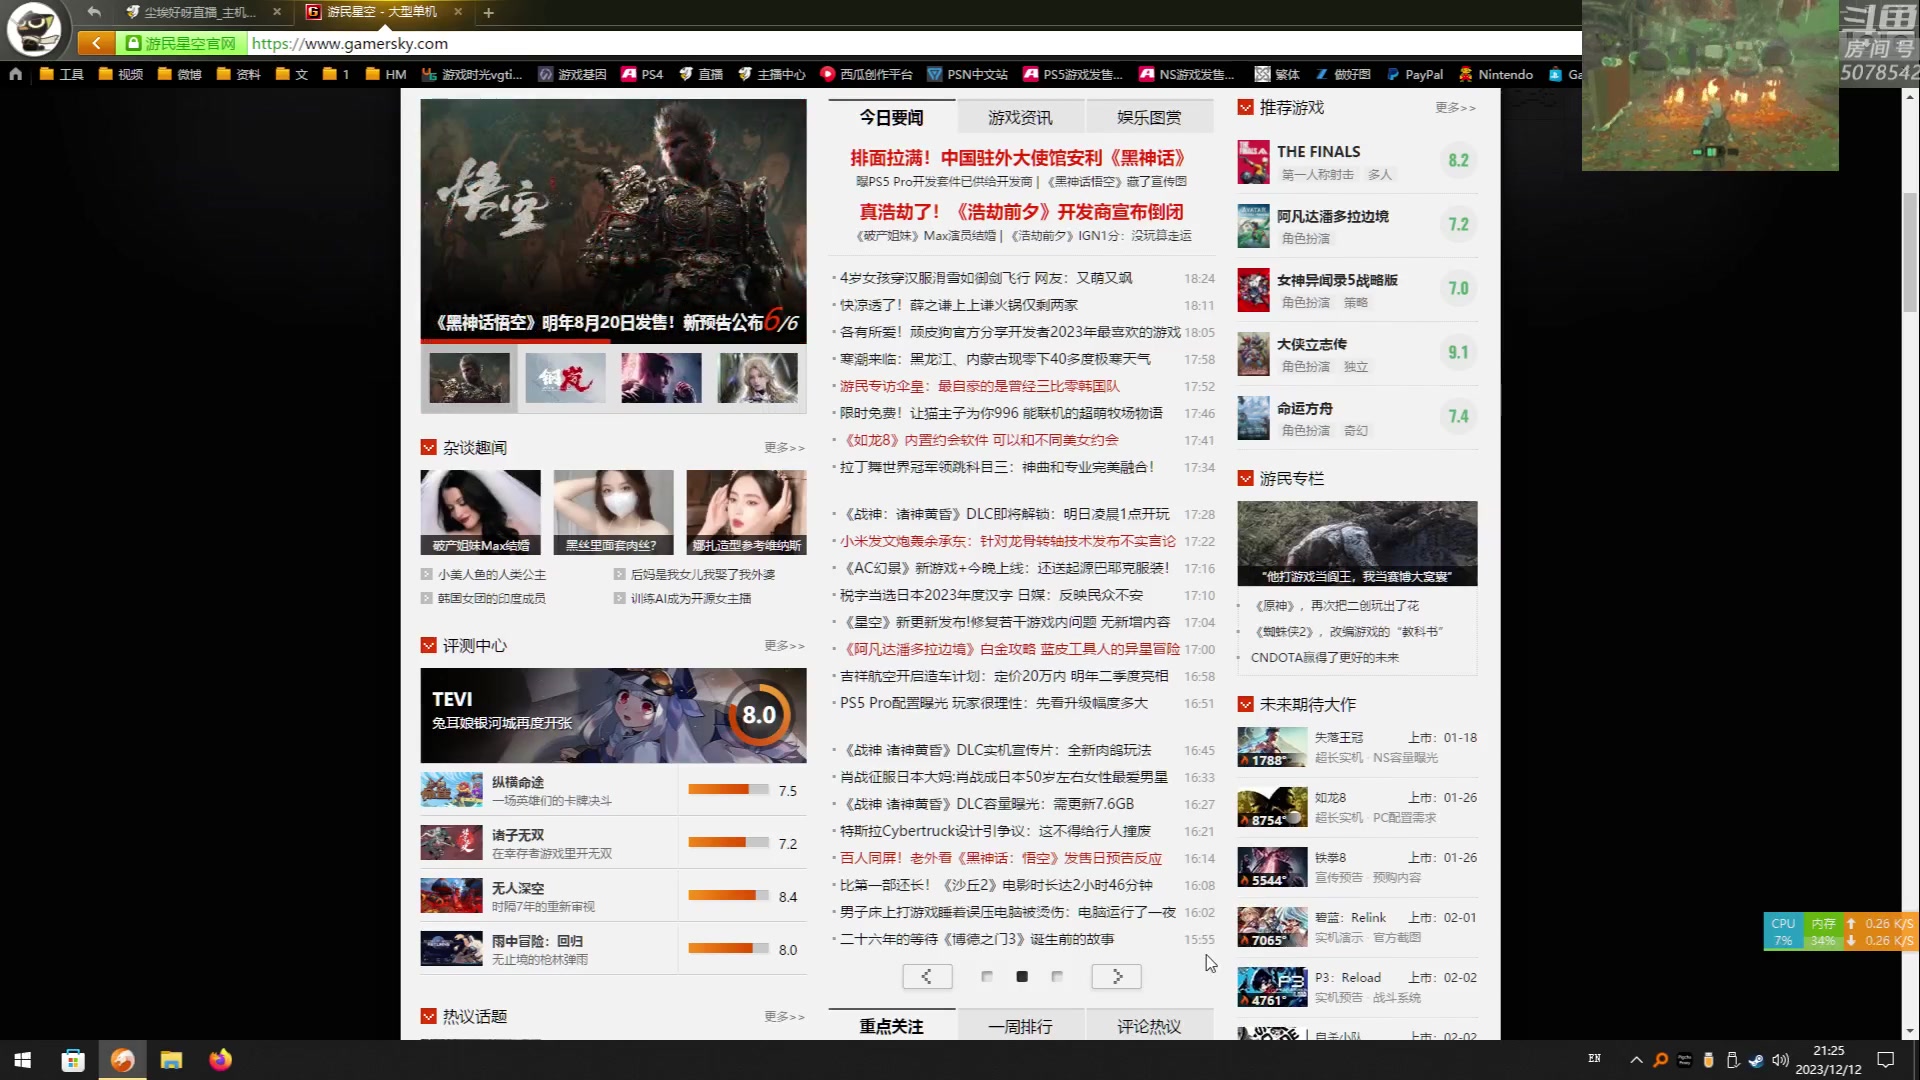Screen dimensions: 1920x1080
Task: Select the 评论热议 tab
Action: click(x=1149, y=1026)
